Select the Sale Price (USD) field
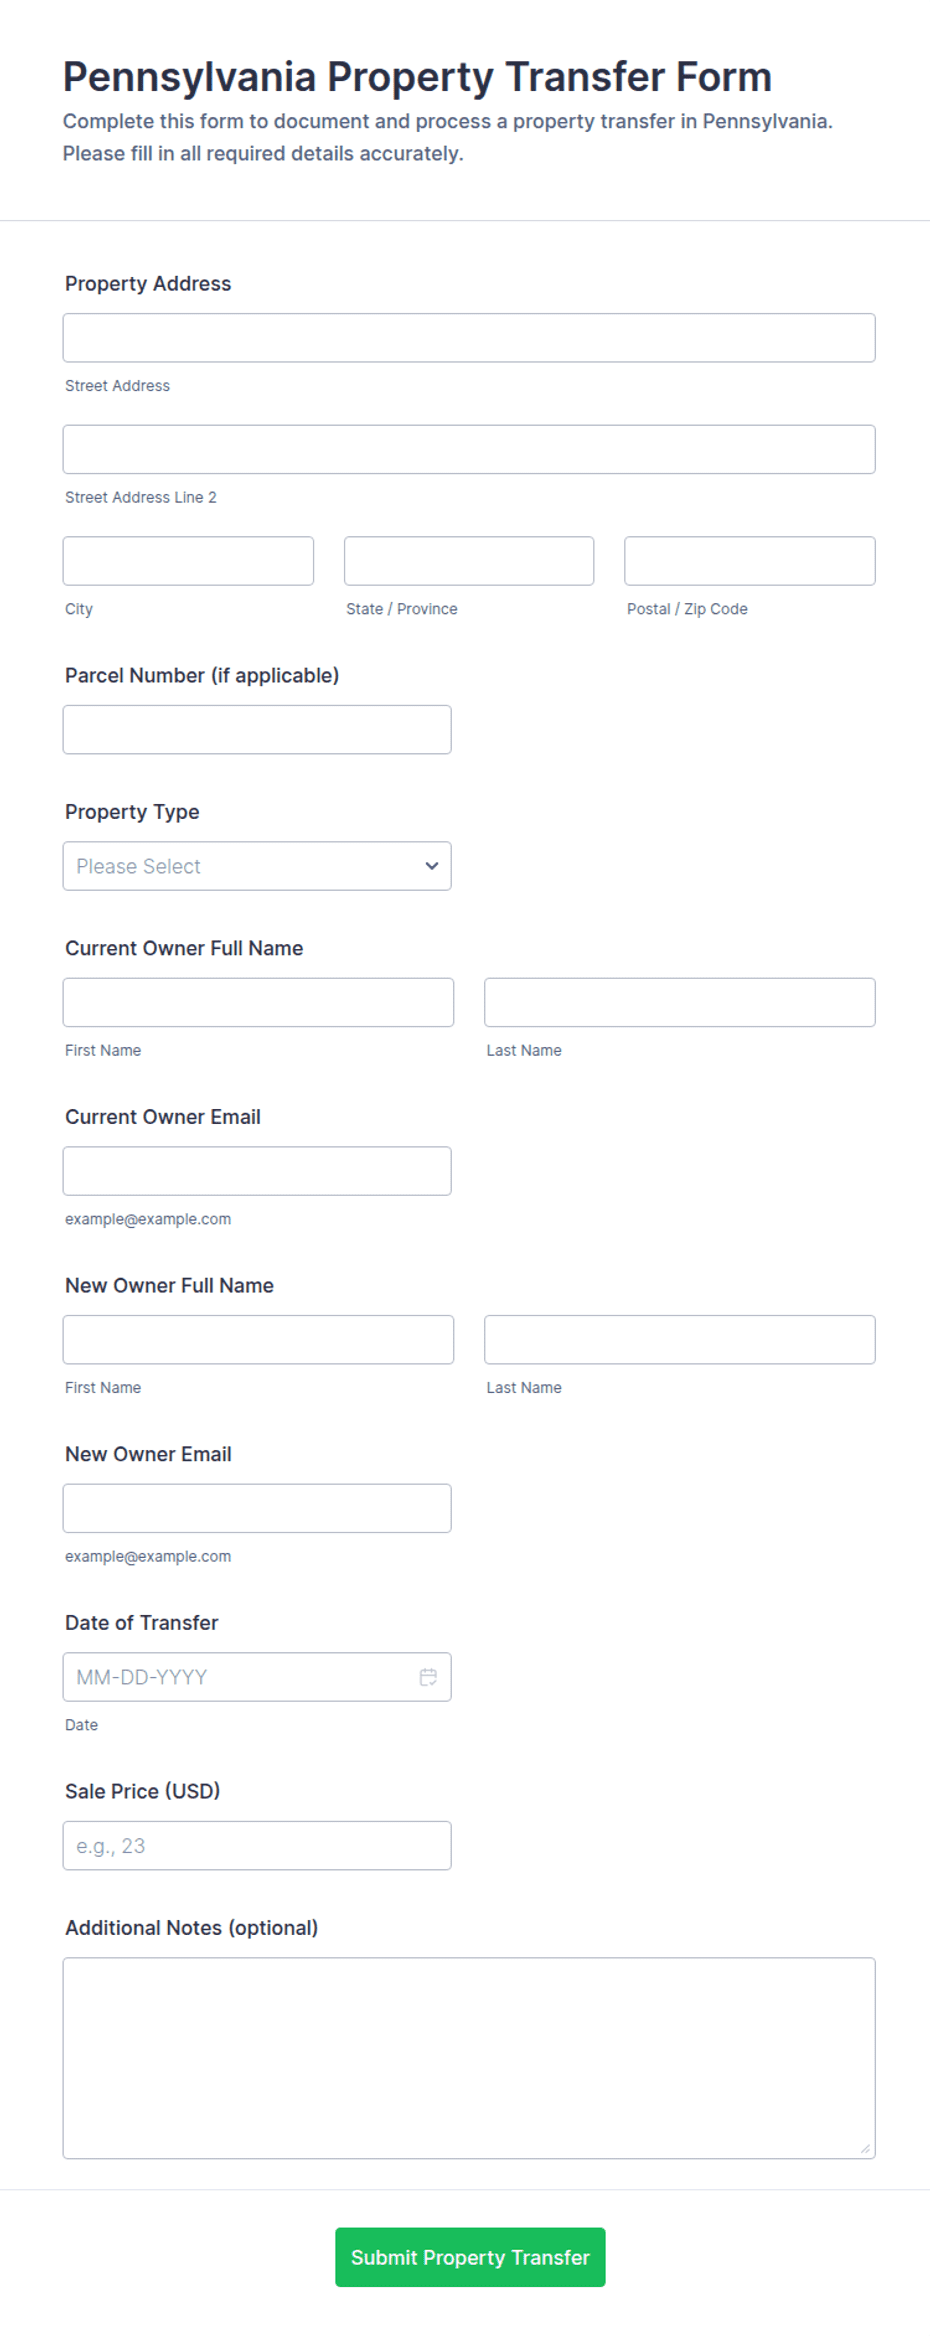 point(257,1846)
